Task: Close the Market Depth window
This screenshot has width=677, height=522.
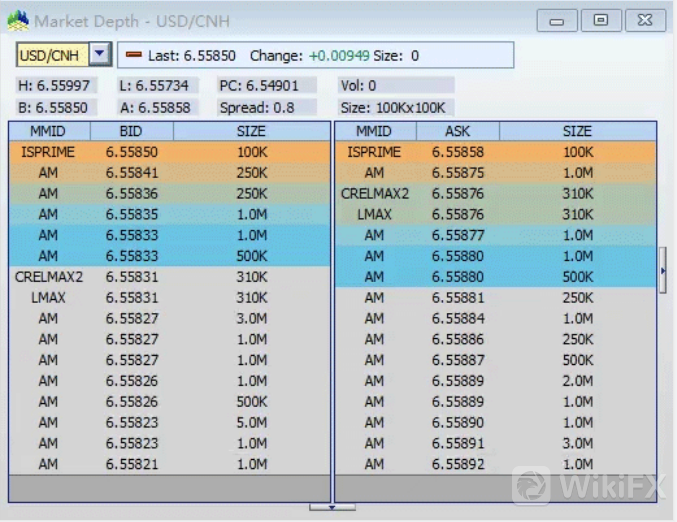Action: (644, 20)
